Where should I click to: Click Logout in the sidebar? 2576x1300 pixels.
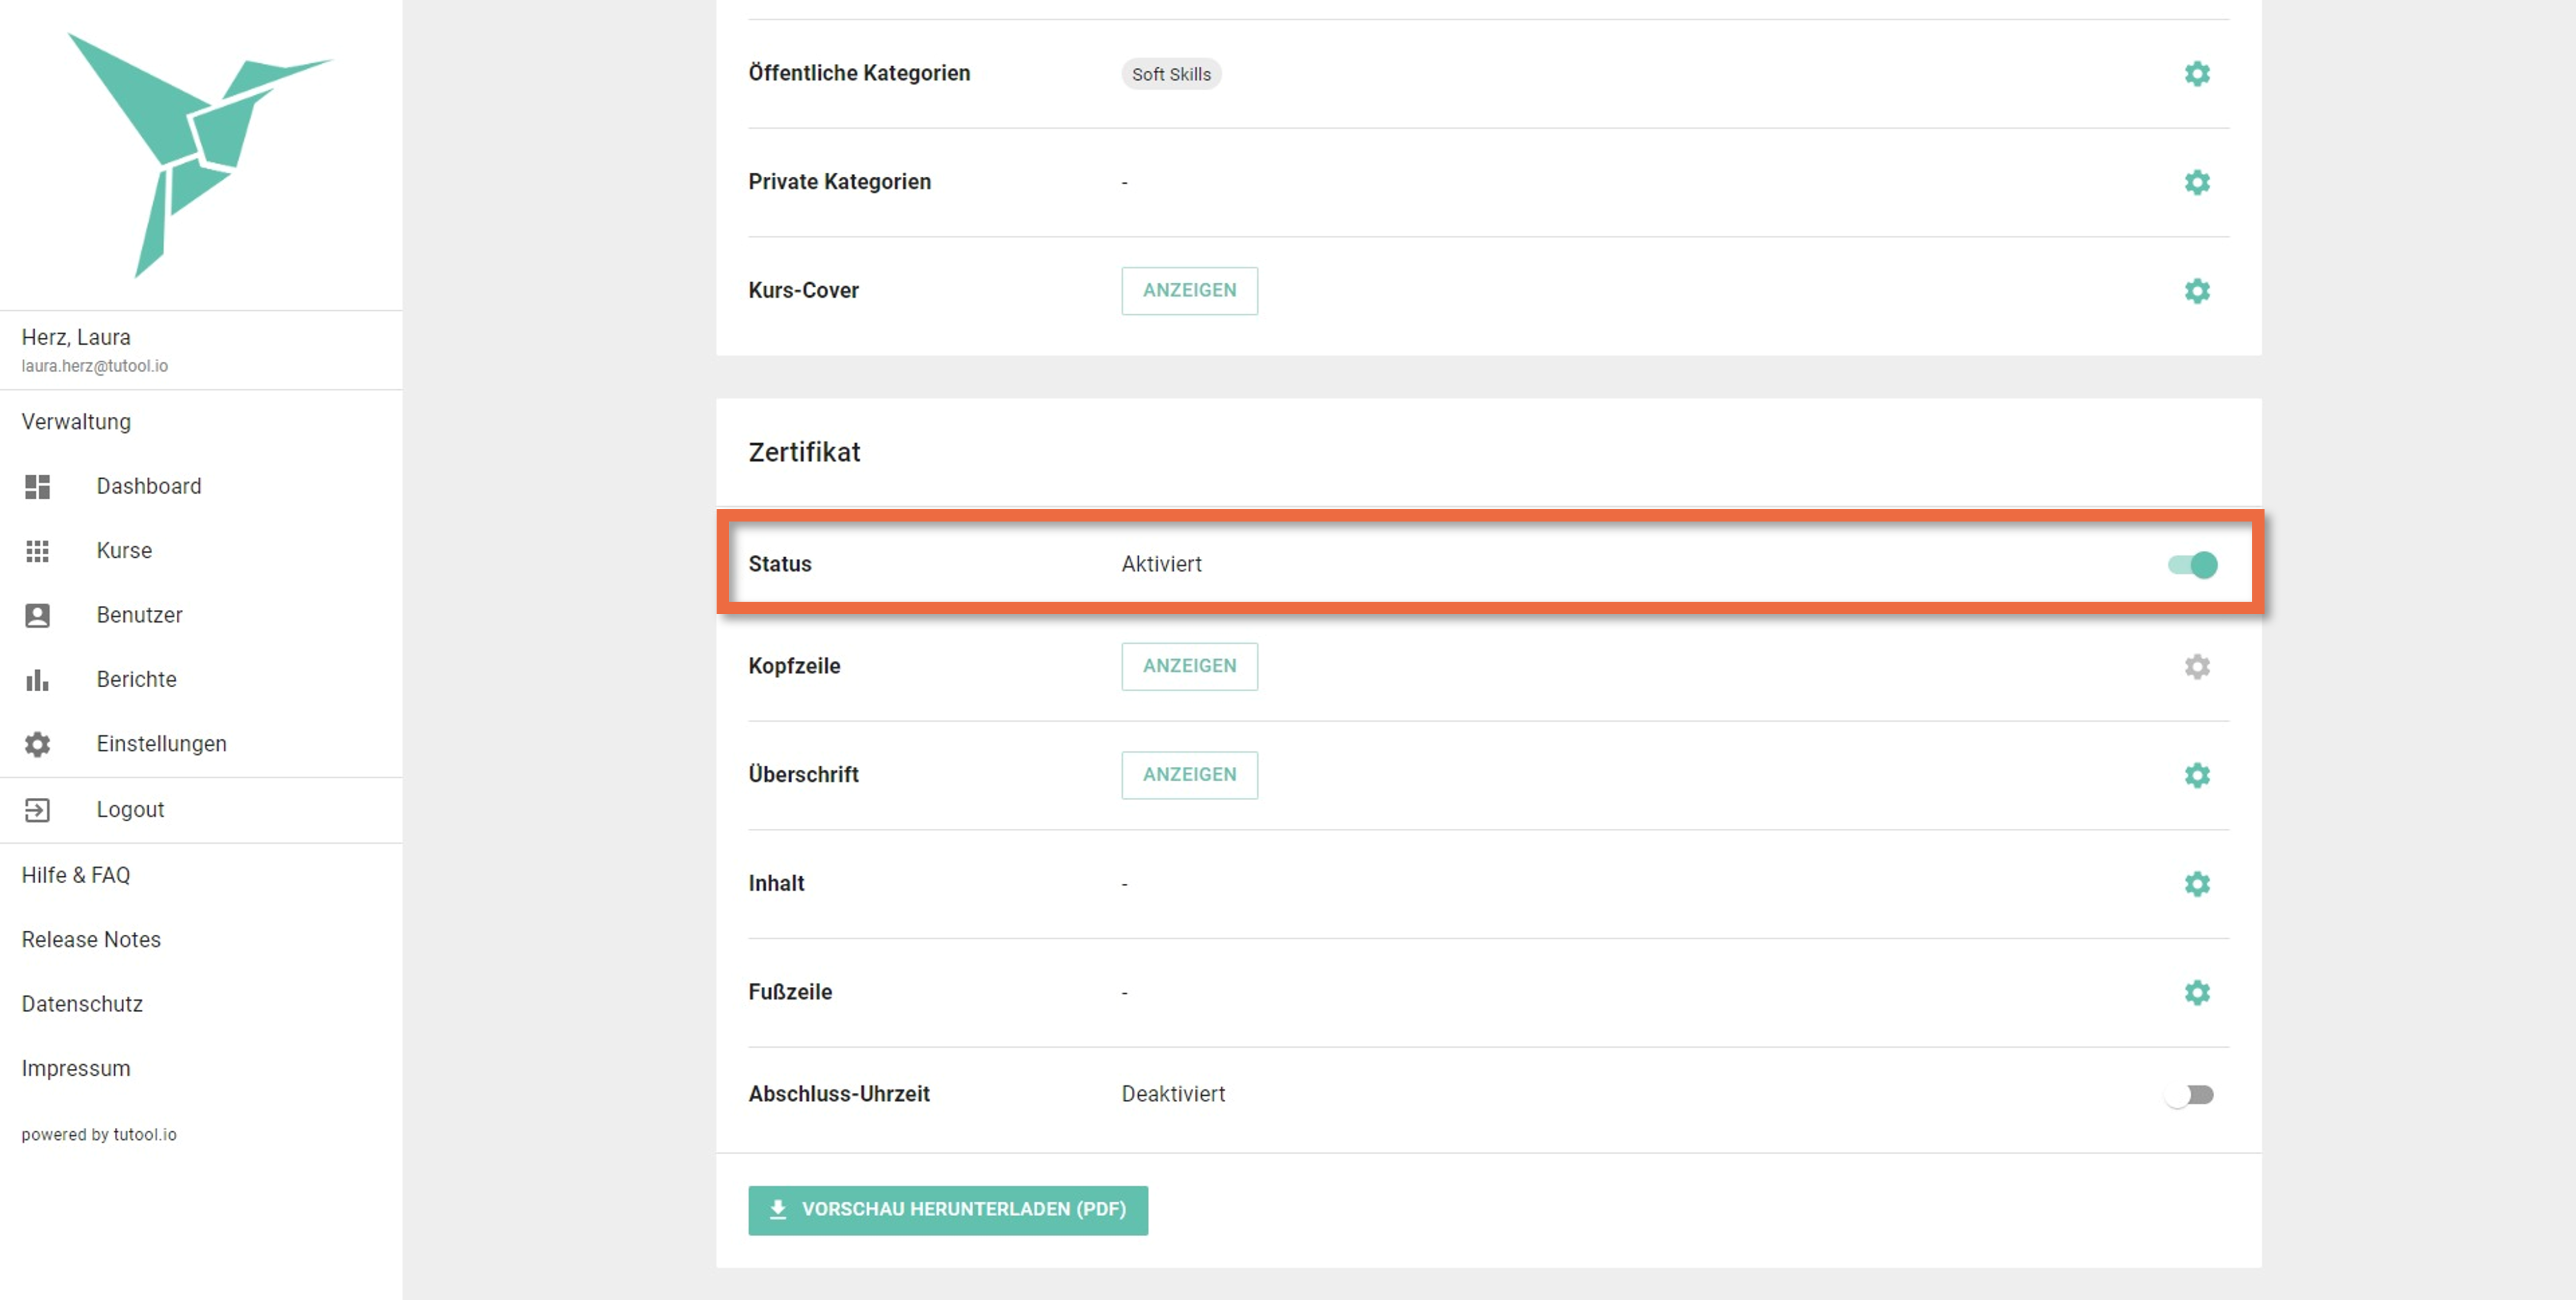[130, 810]
